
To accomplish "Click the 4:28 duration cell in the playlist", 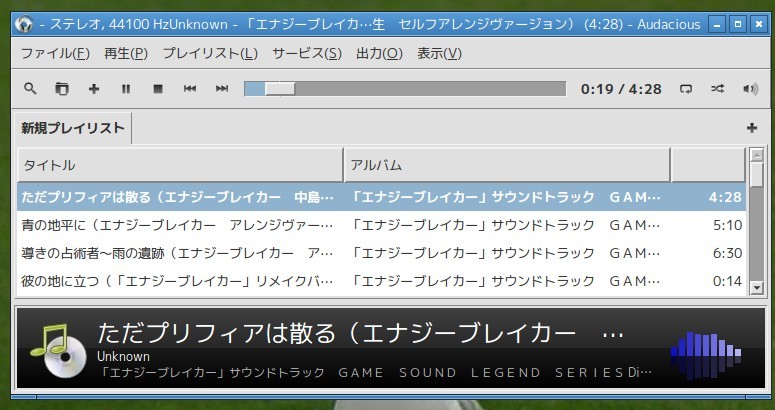I will (725, 198).
